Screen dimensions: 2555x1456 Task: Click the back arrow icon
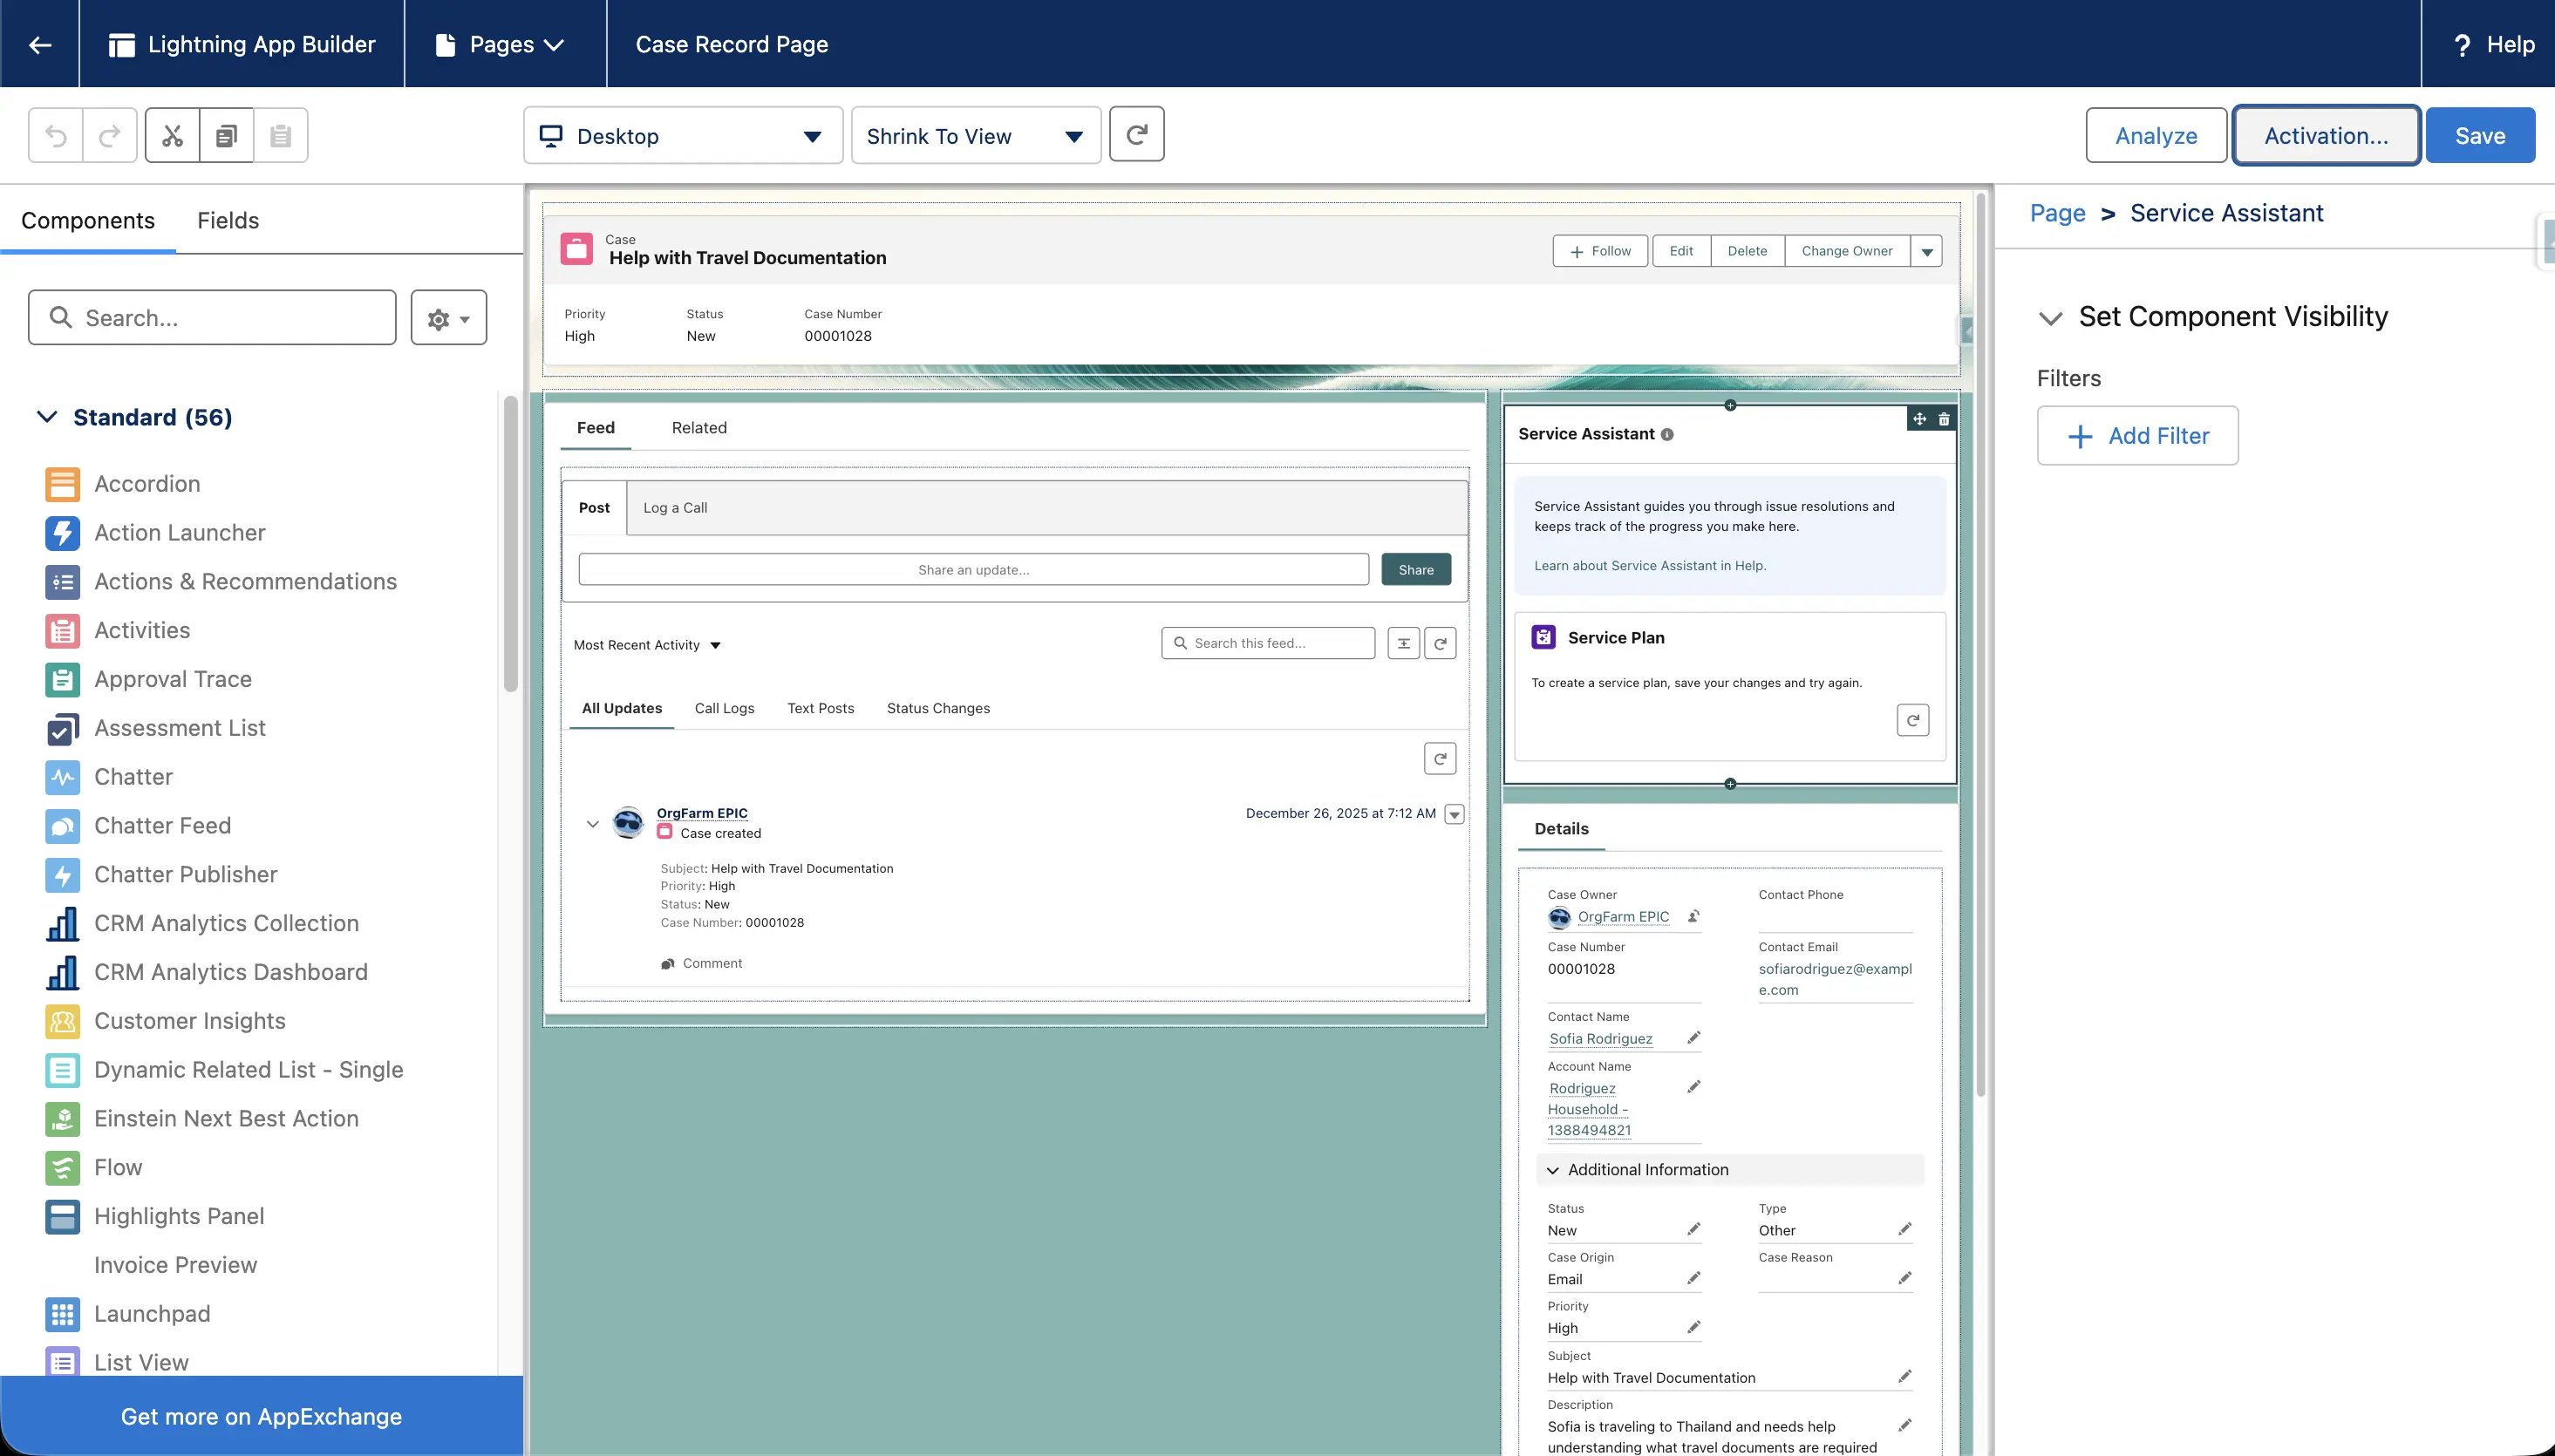[x=40, y=44]
